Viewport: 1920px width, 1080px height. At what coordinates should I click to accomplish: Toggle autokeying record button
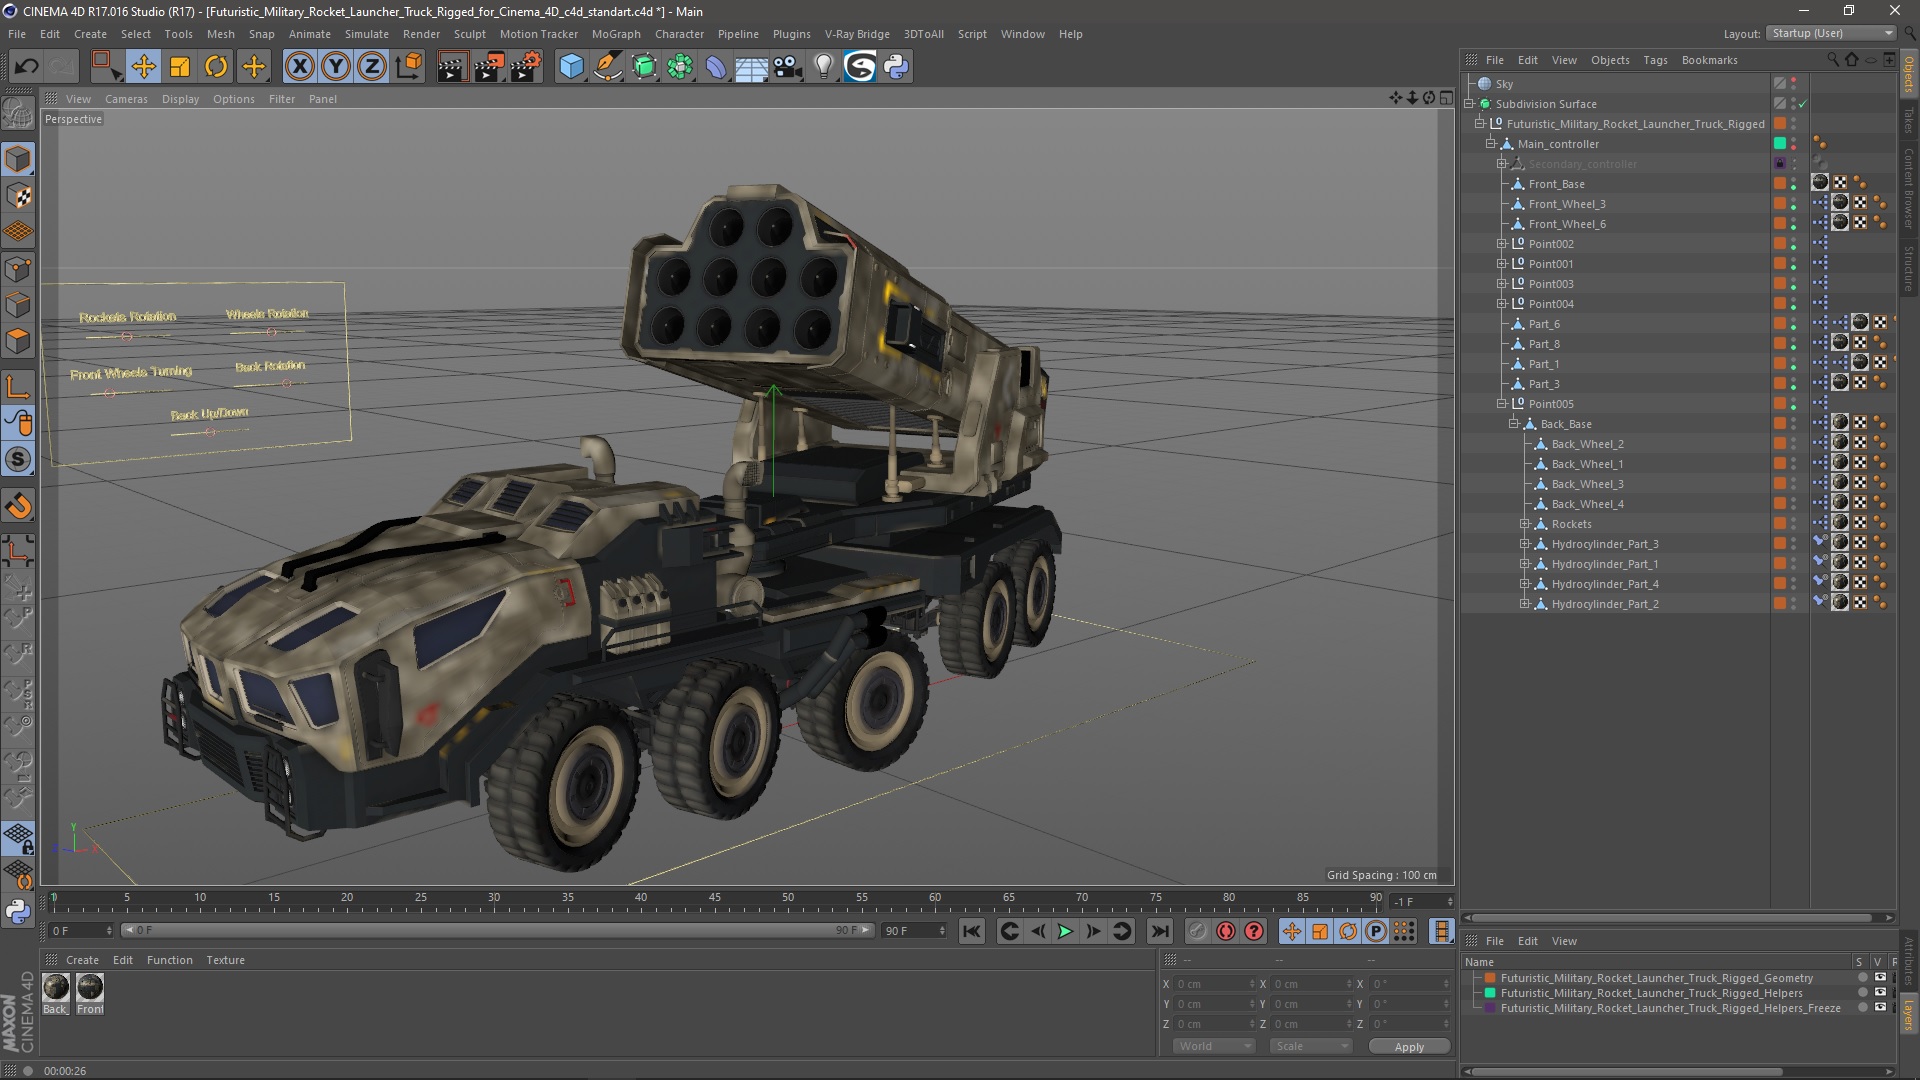[1226, 931]
